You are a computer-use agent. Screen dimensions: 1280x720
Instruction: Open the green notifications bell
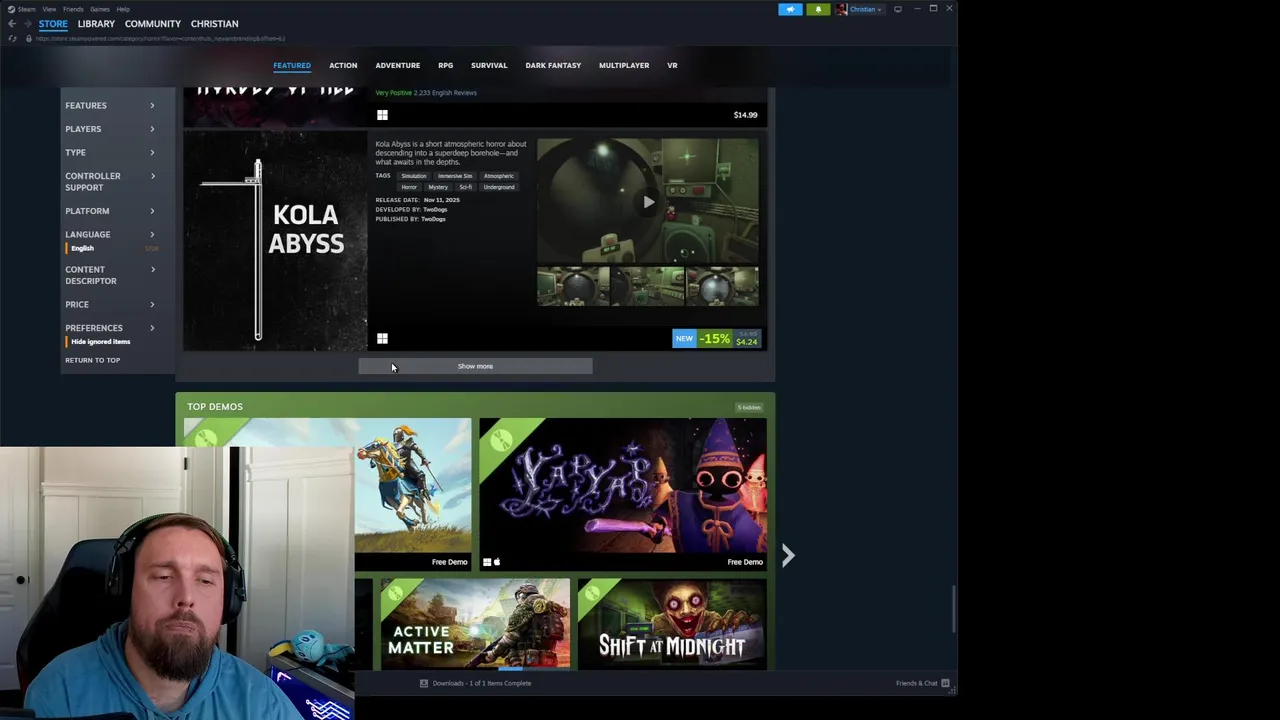click(818, 9)
